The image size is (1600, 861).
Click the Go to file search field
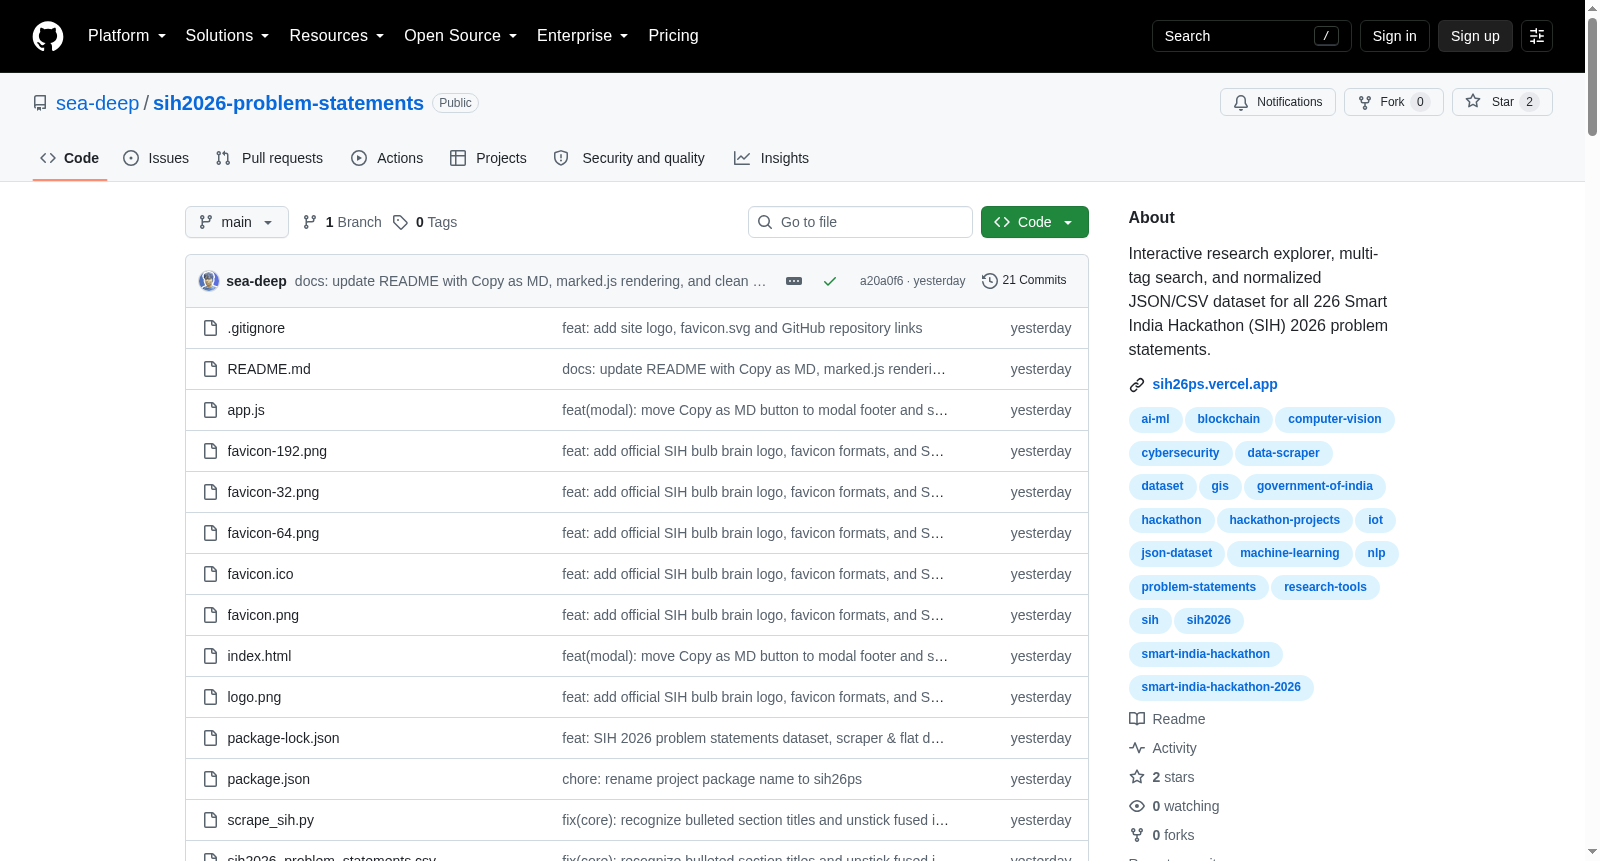click(860, 222)
